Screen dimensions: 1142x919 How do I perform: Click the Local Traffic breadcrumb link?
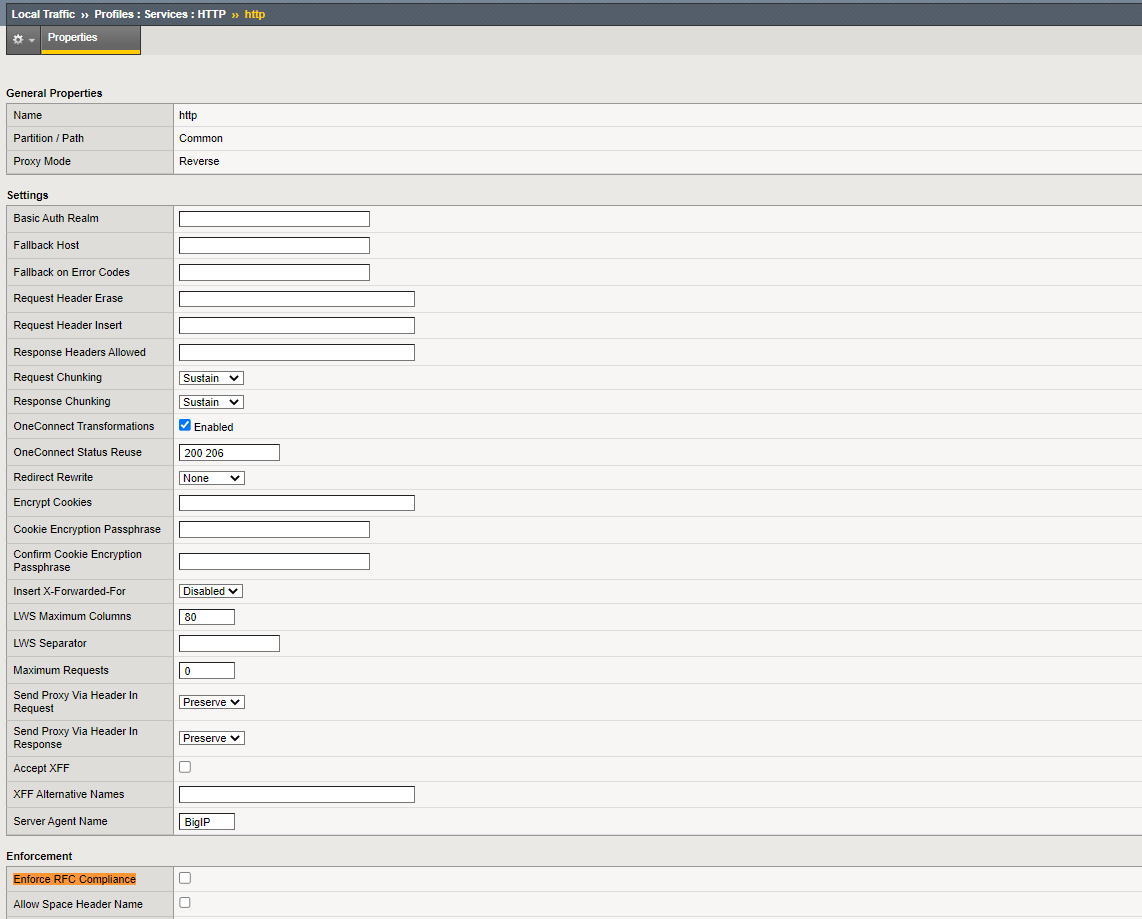(x=43, y=14)
